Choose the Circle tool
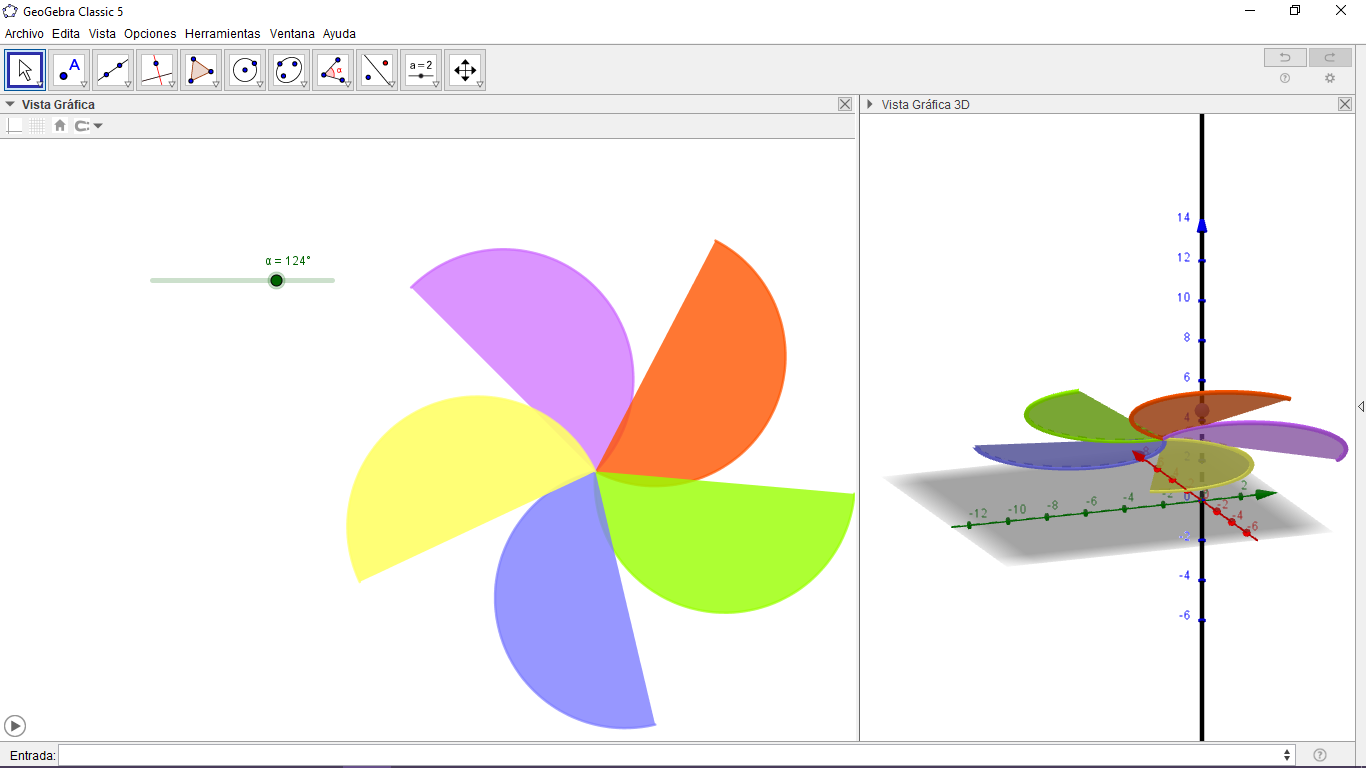The width and height of the screenshot is (1366, 768). click(x=244, y=69)
